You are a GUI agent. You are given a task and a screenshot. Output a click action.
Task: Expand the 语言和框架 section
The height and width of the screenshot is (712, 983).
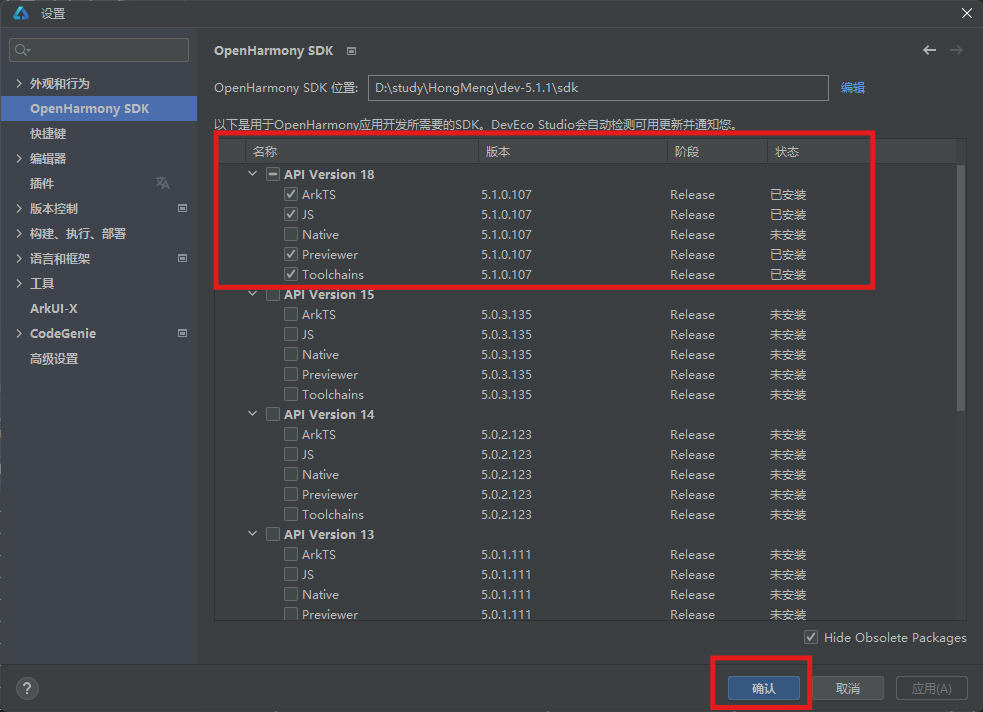click(x=19, y=259)
